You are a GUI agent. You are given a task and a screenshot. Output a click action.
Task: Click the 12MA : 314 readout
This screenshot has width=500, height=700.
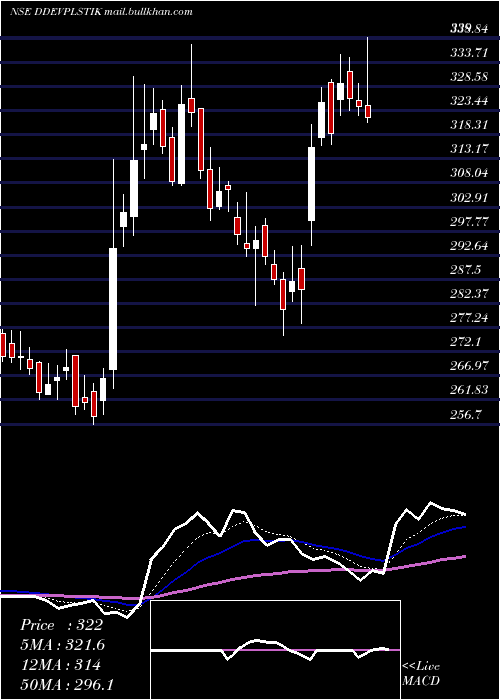pos(60,665)
